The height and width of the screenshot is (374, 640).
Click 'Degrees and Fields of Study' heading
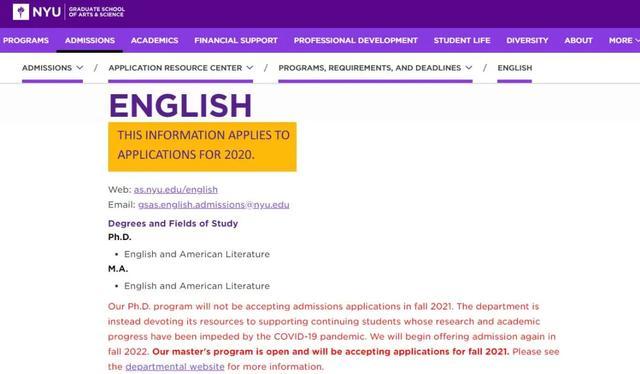[173, 223]
